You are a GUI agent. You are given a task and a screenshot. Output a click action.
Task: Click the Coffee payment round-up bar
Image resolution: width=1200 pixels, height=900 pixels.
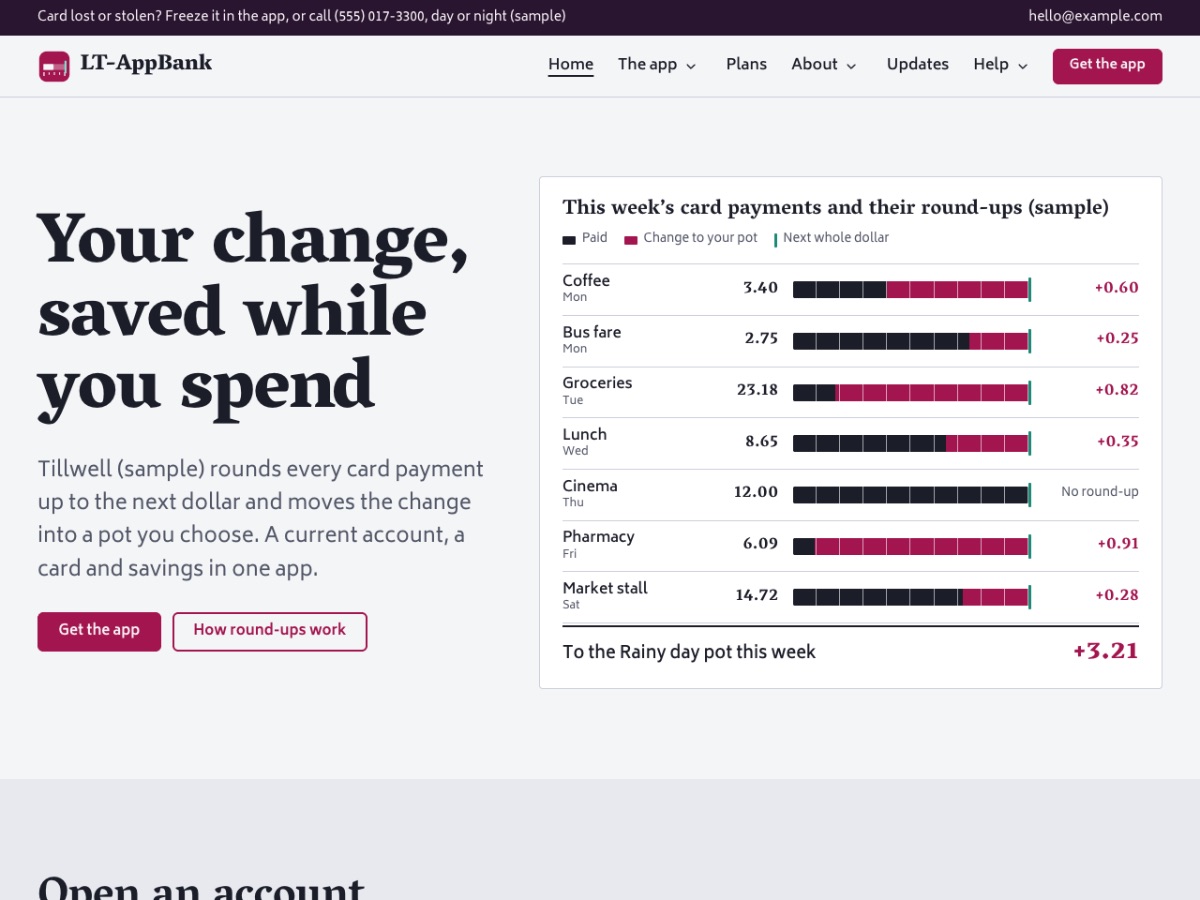[911, 290]
